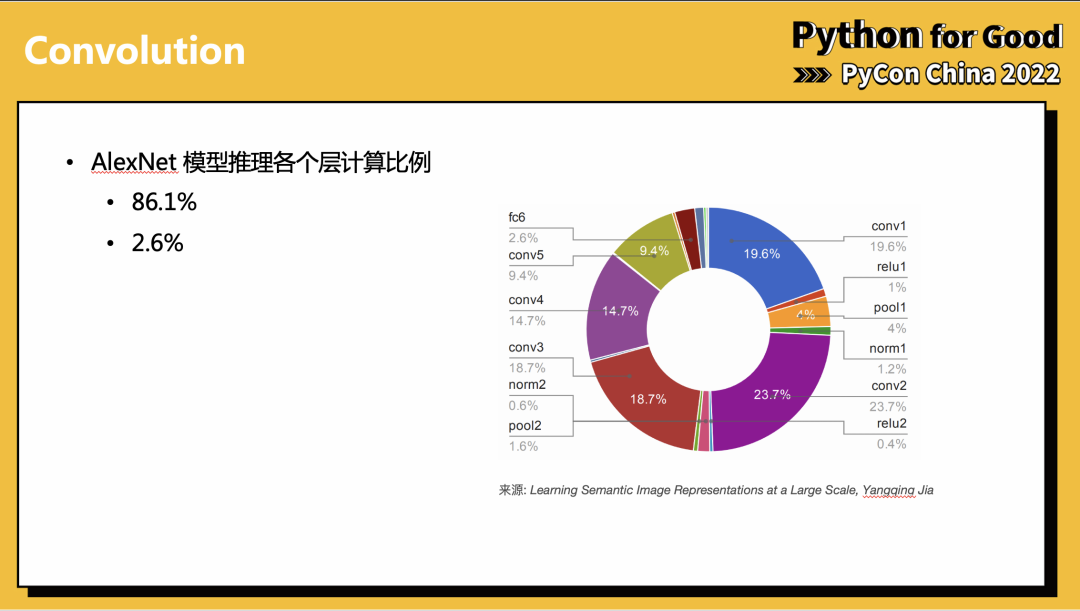The width and height of the screenshot is (1080, 611).
Task: Click the conv3 chart label
Action: 526,348
